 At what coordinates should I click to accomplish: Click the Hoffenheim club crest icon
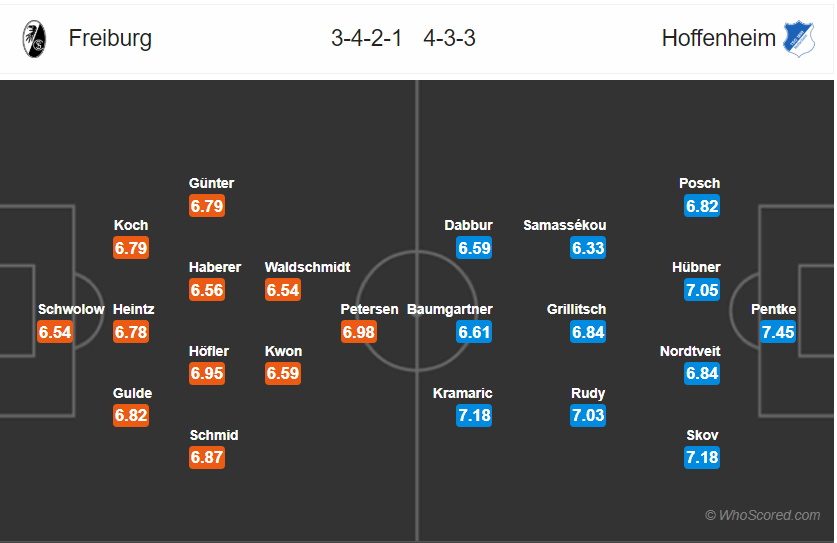tap(799, 38)
